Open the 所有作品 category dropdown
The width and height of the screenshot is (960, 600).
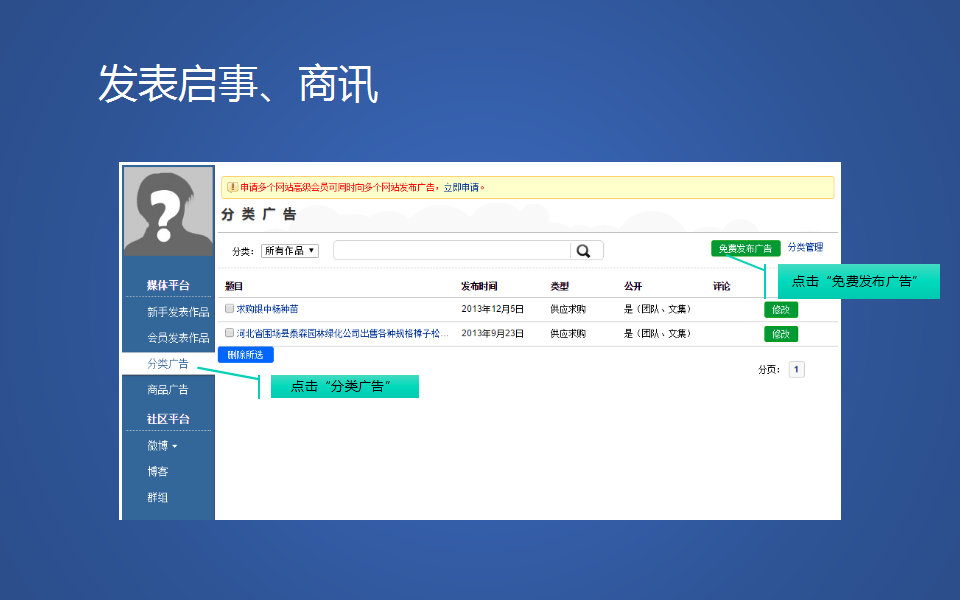[290, 250]
